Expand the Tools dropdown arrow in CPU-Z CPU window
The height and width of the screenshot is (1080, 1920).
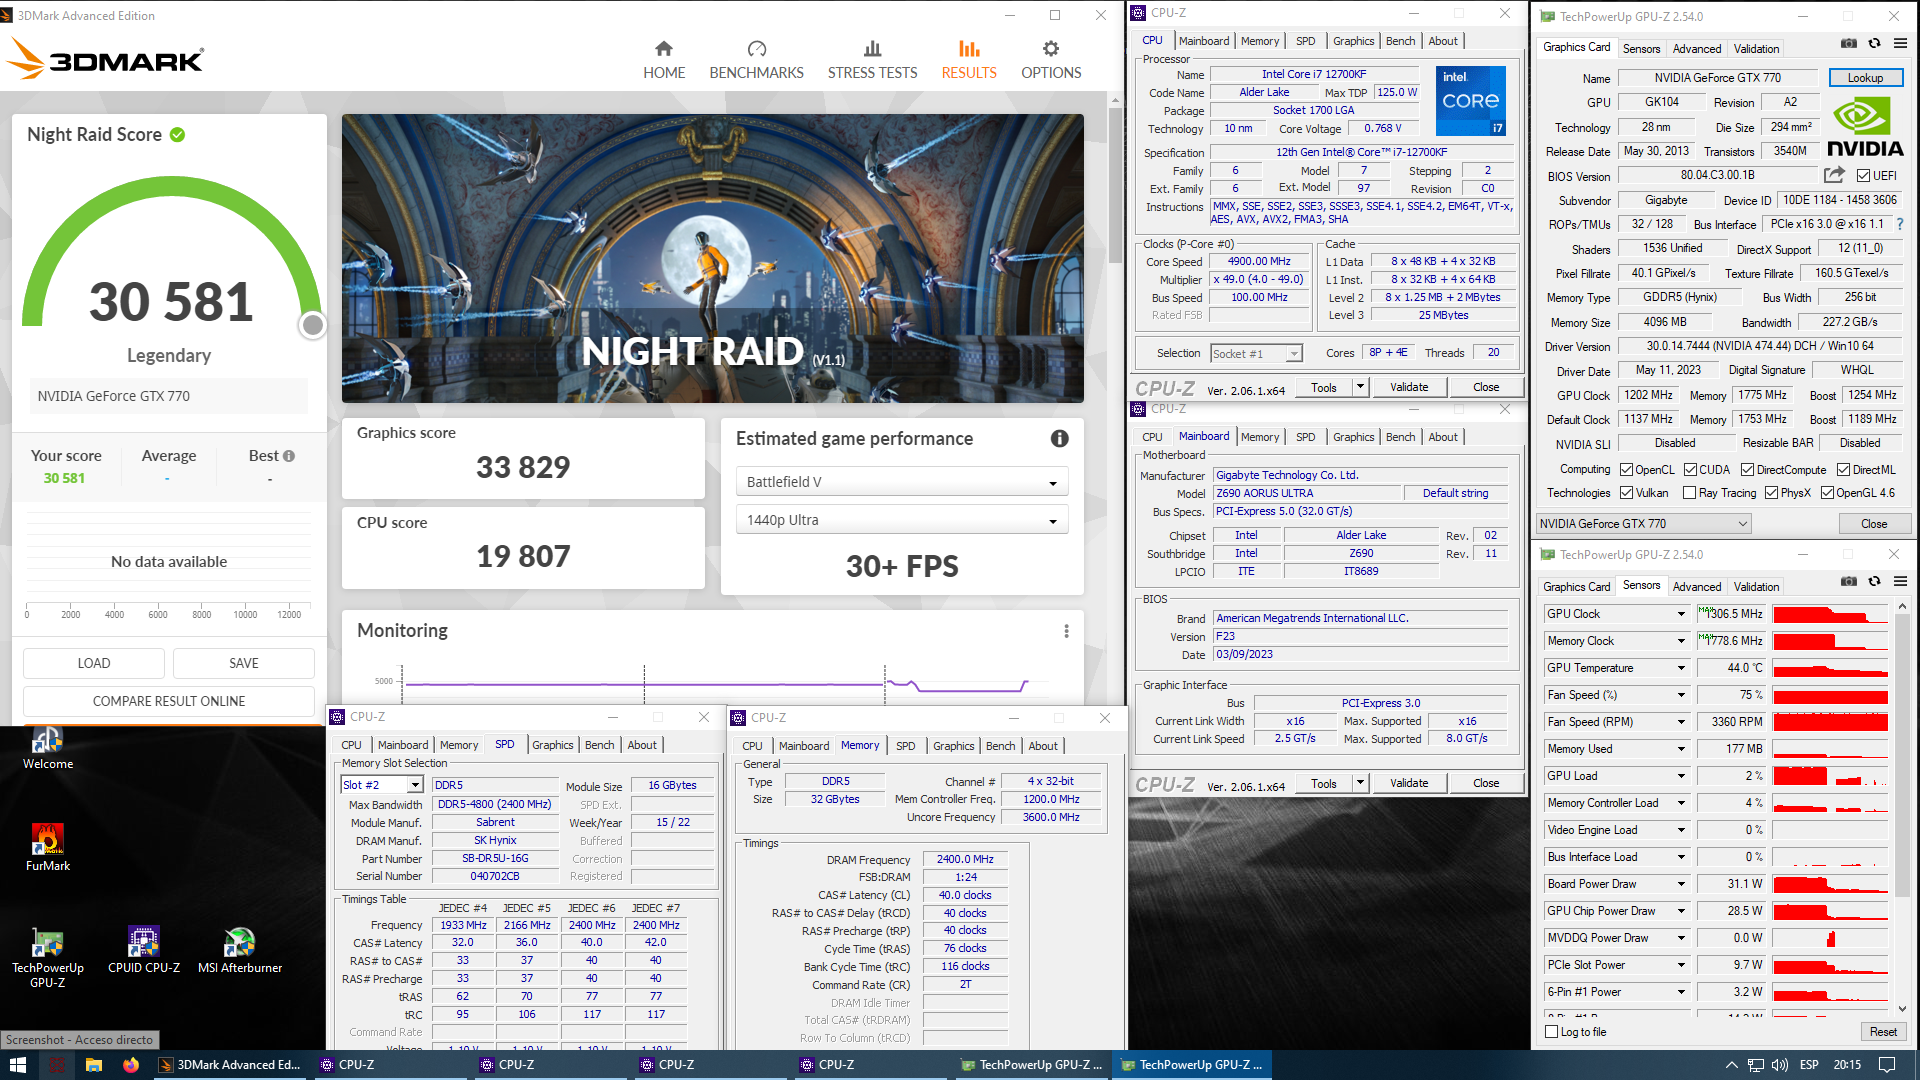pyautogui.click(x=1360, y=387)
